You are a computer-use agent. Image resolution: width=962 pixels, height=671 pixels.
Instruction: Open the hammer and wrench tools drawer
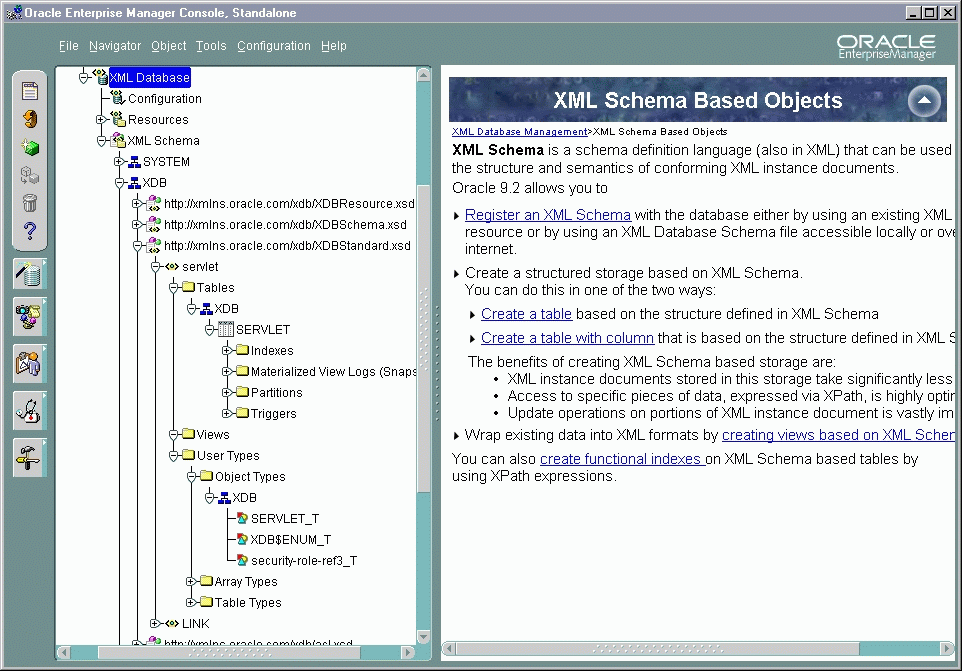pos(30,457)
